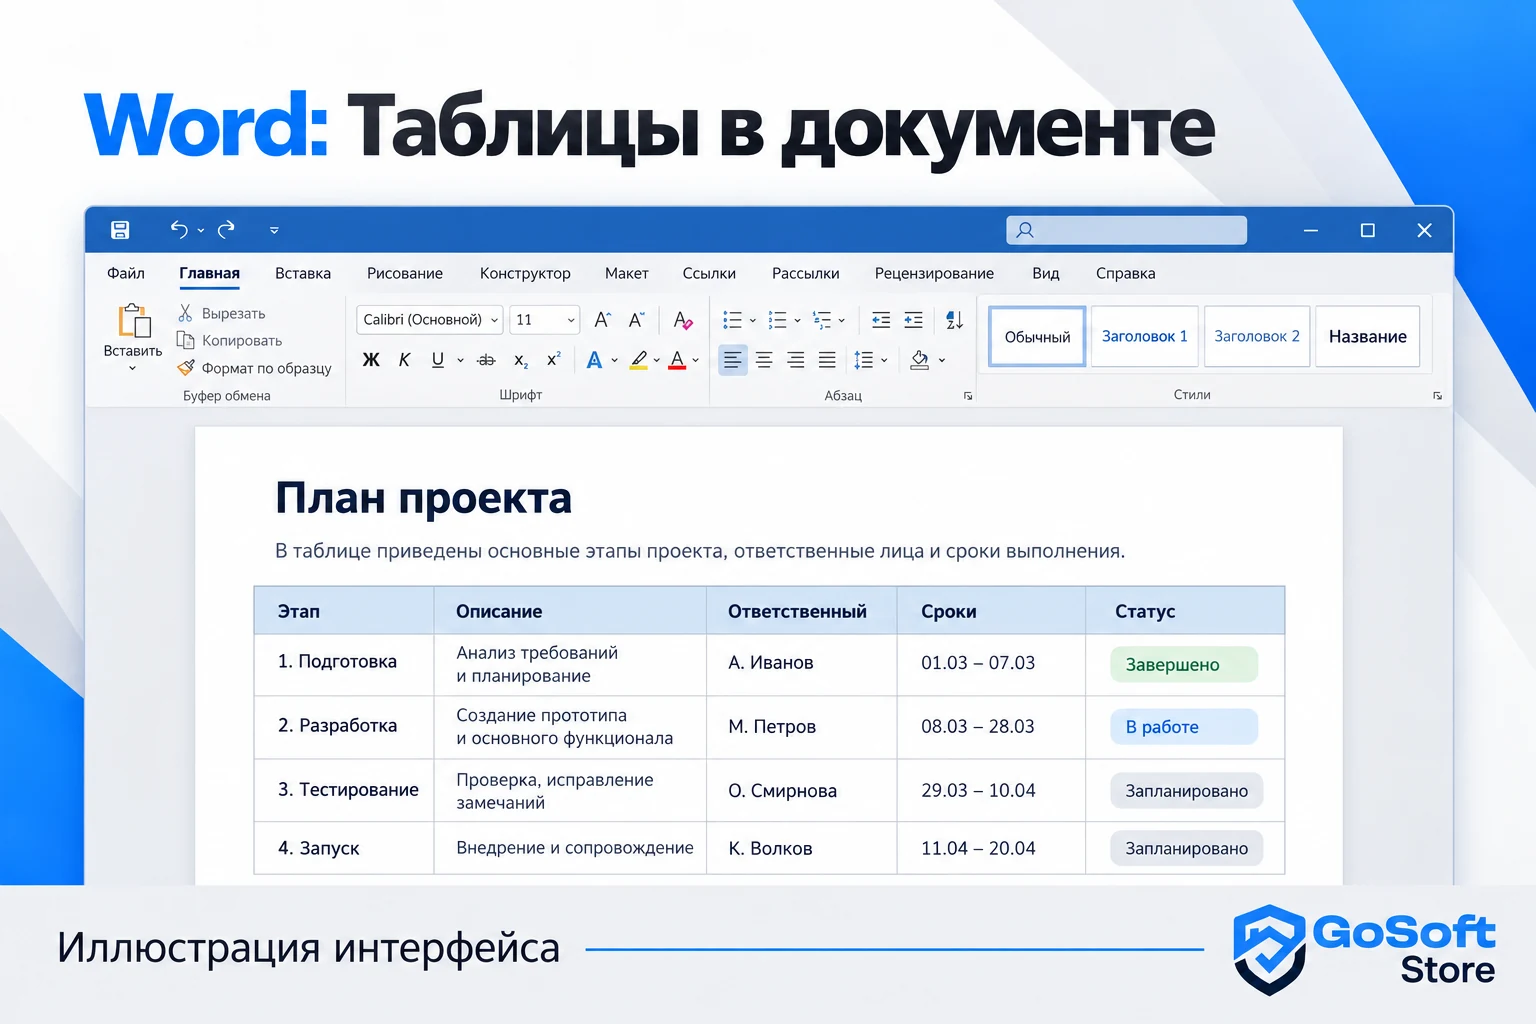1536x1024 pixels.
Task: Apply the red font color
Action: (677, 360)
